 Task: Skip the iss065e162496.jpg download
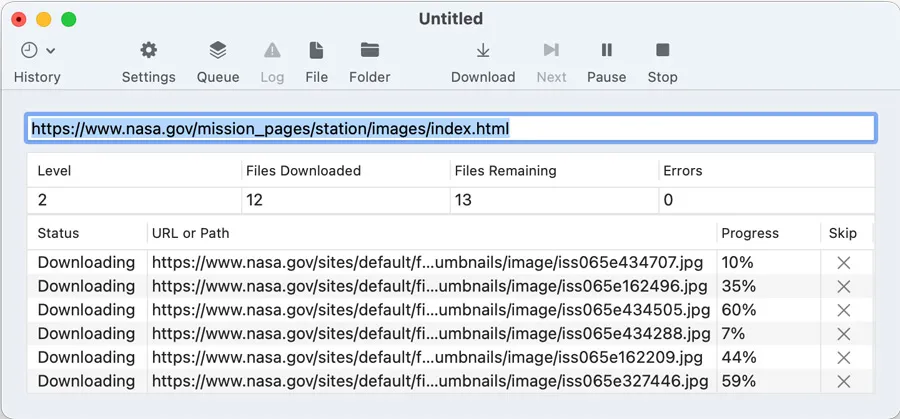(843, 286)
